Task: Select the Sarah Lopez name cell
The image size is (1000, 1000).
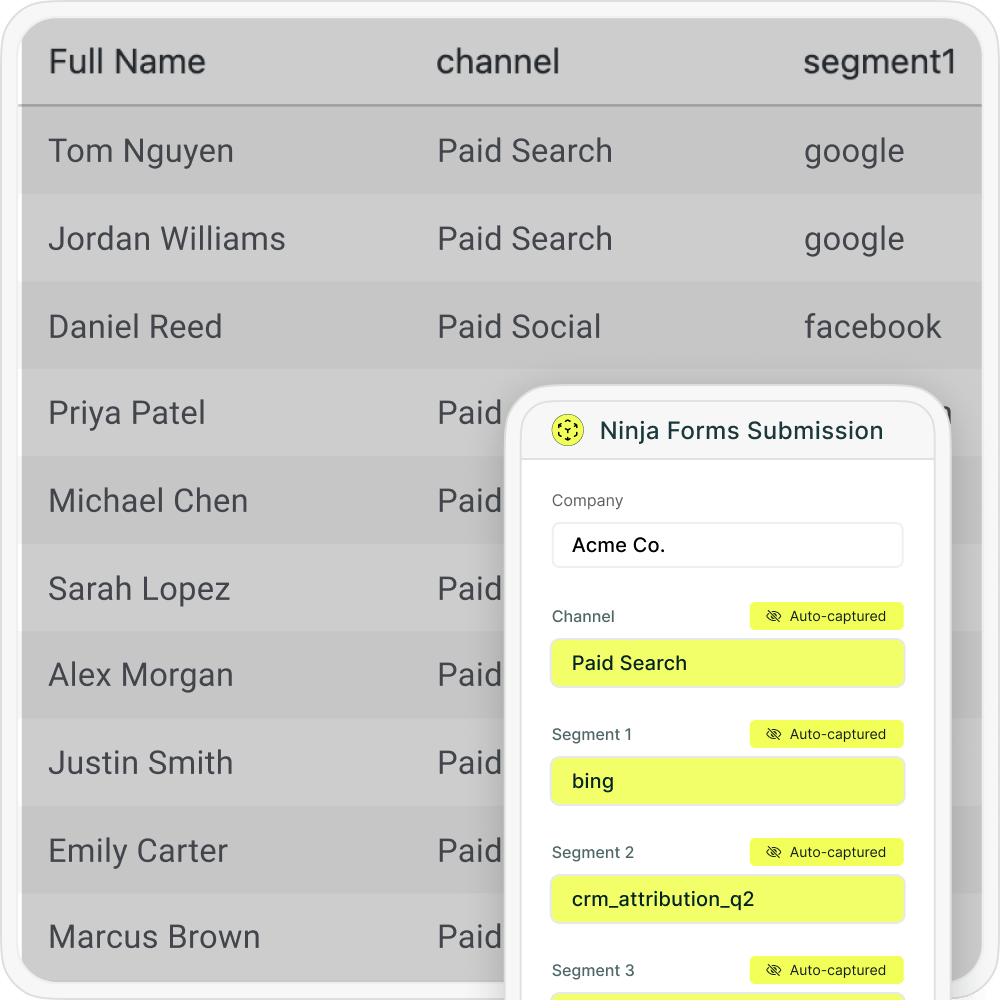Action: (139, 589)
